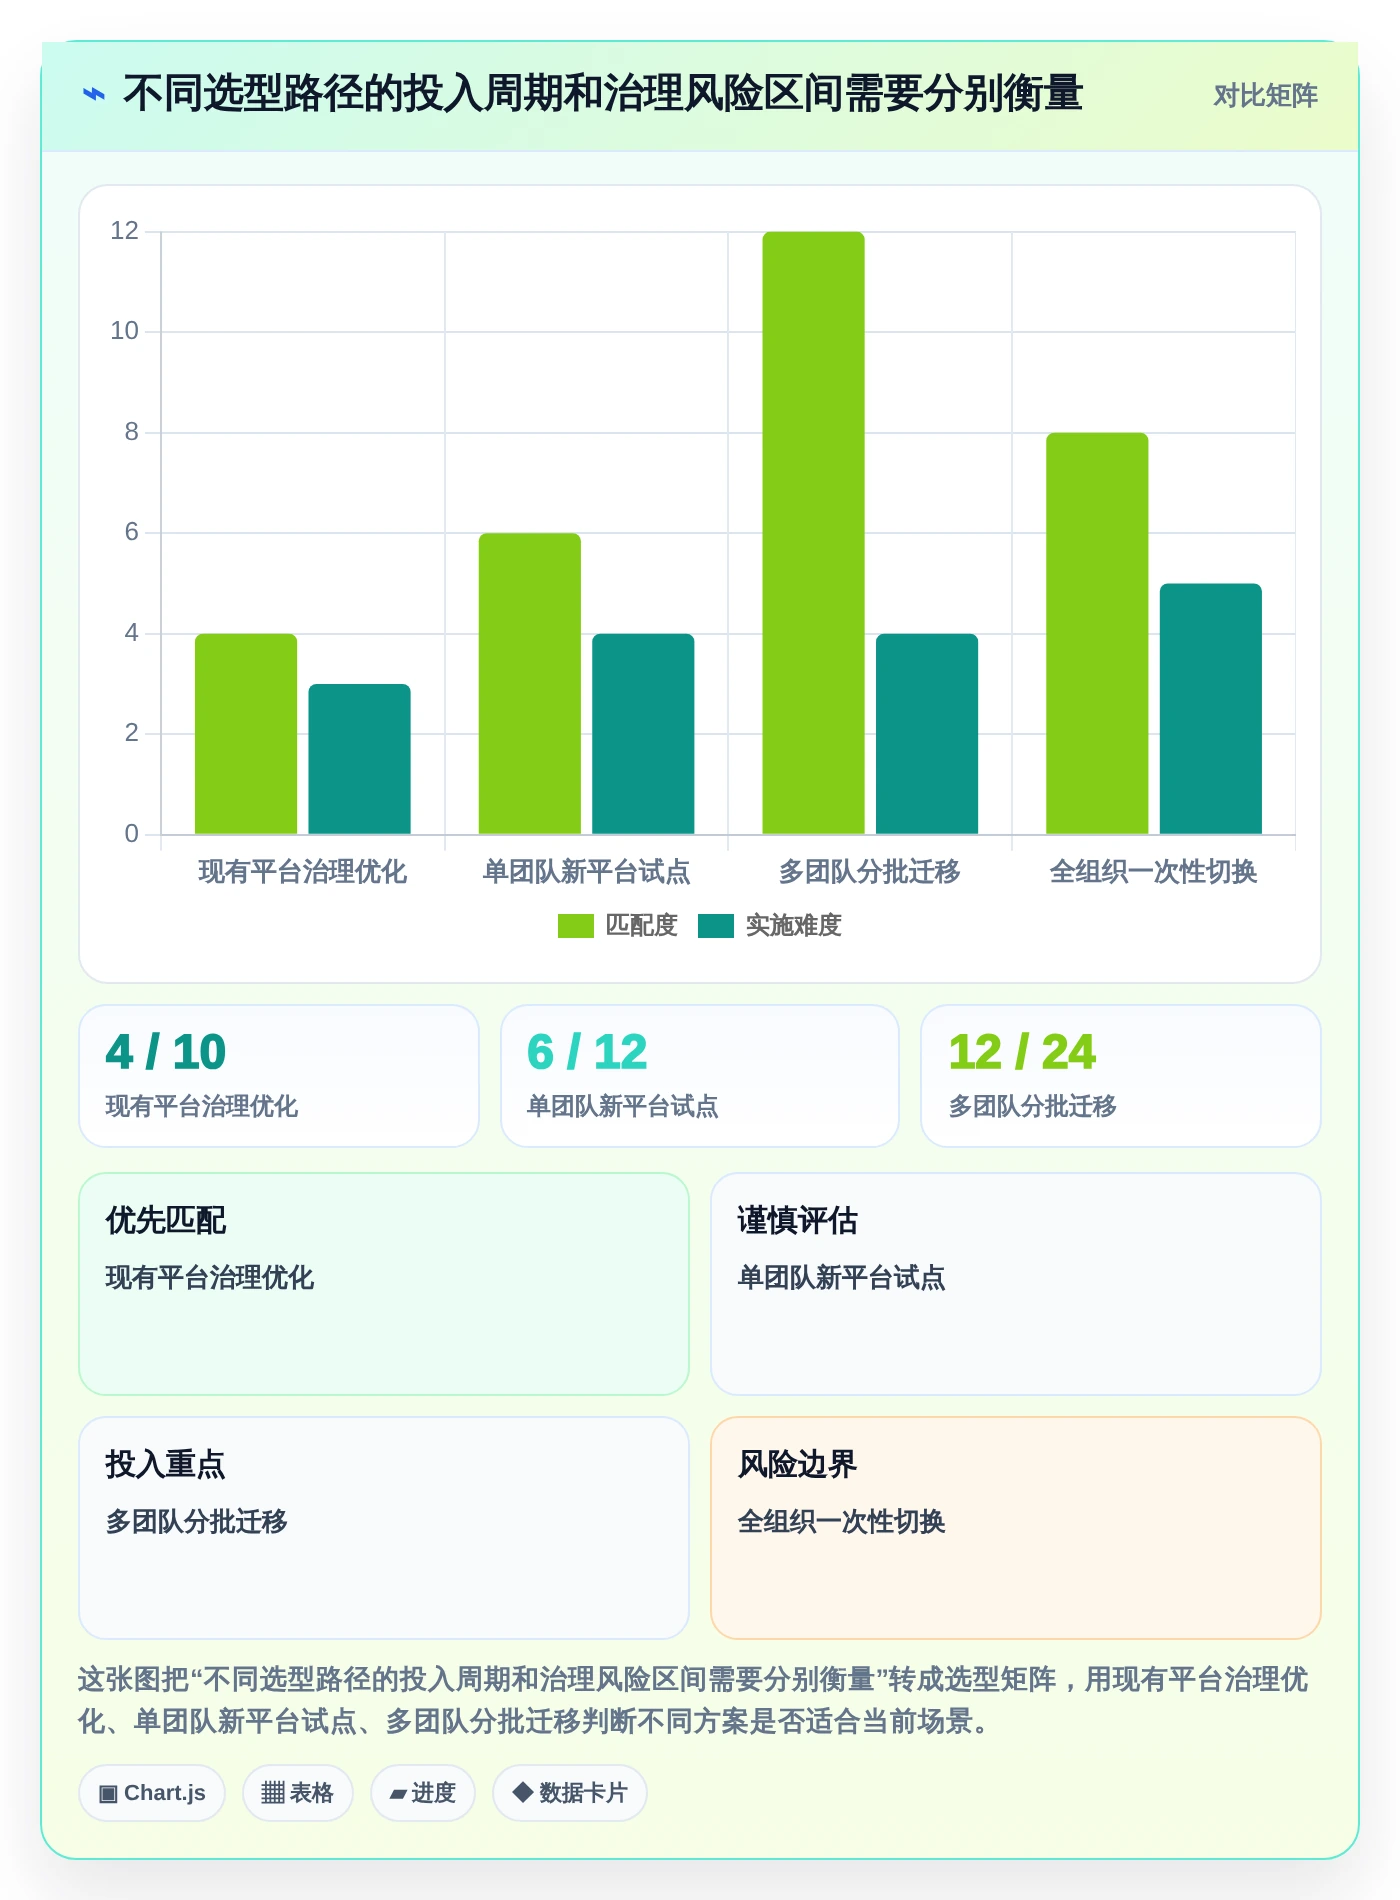Open the 谨慎评估 matrix card

point(1016,1284)
